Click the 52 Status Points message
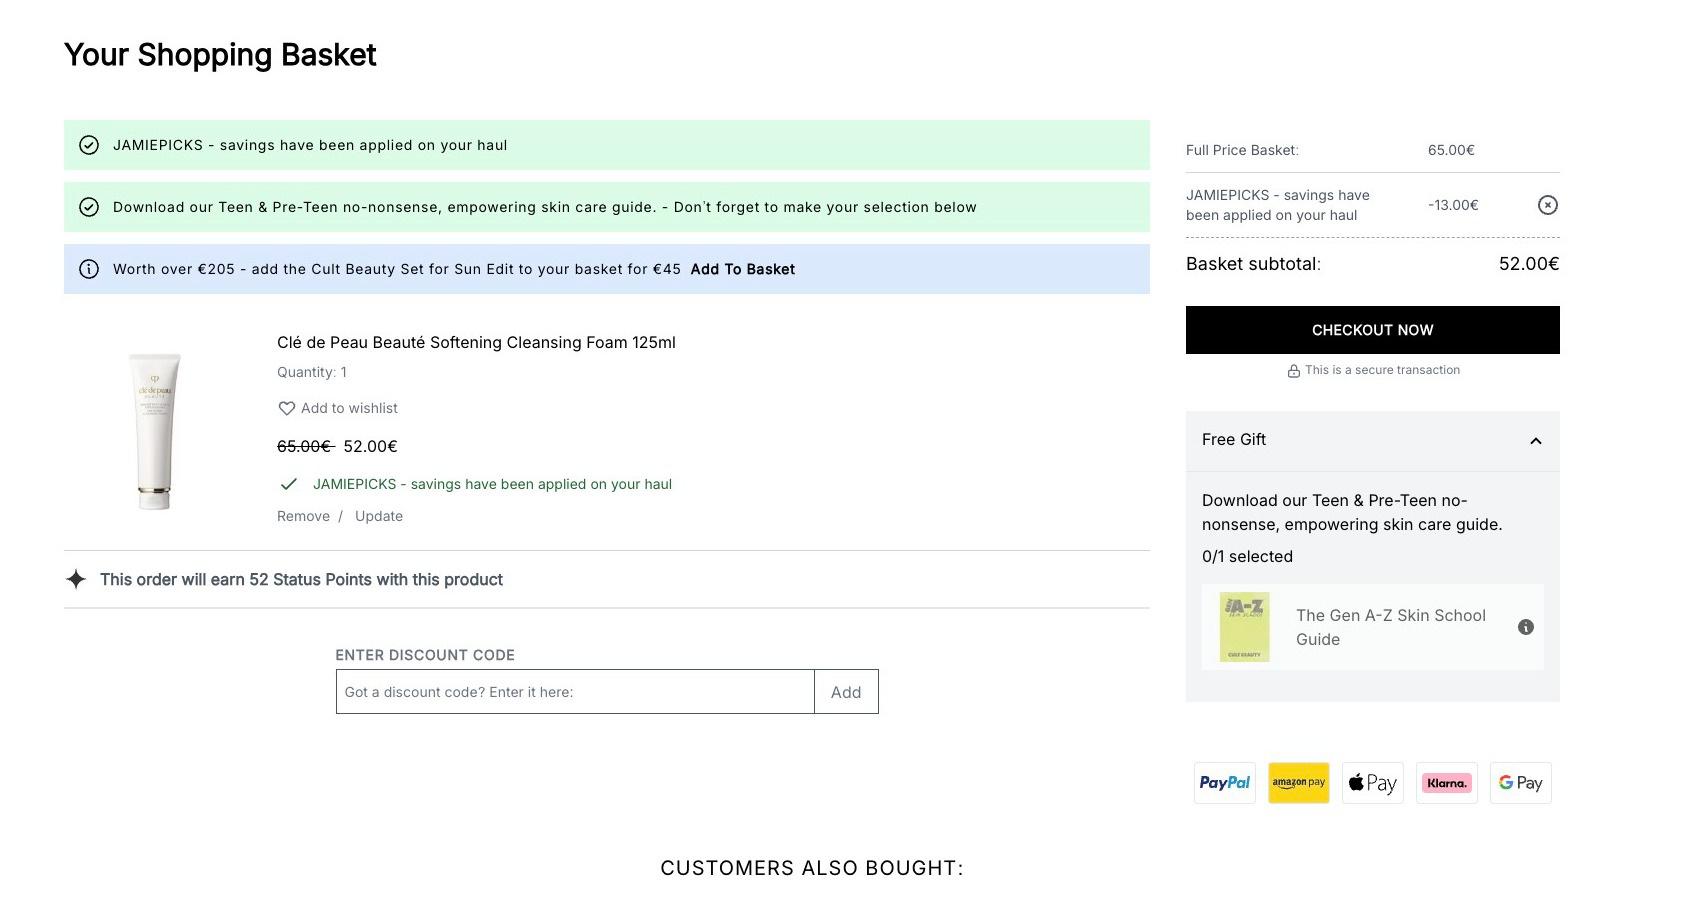1690x924 pixels. point(301,579)
